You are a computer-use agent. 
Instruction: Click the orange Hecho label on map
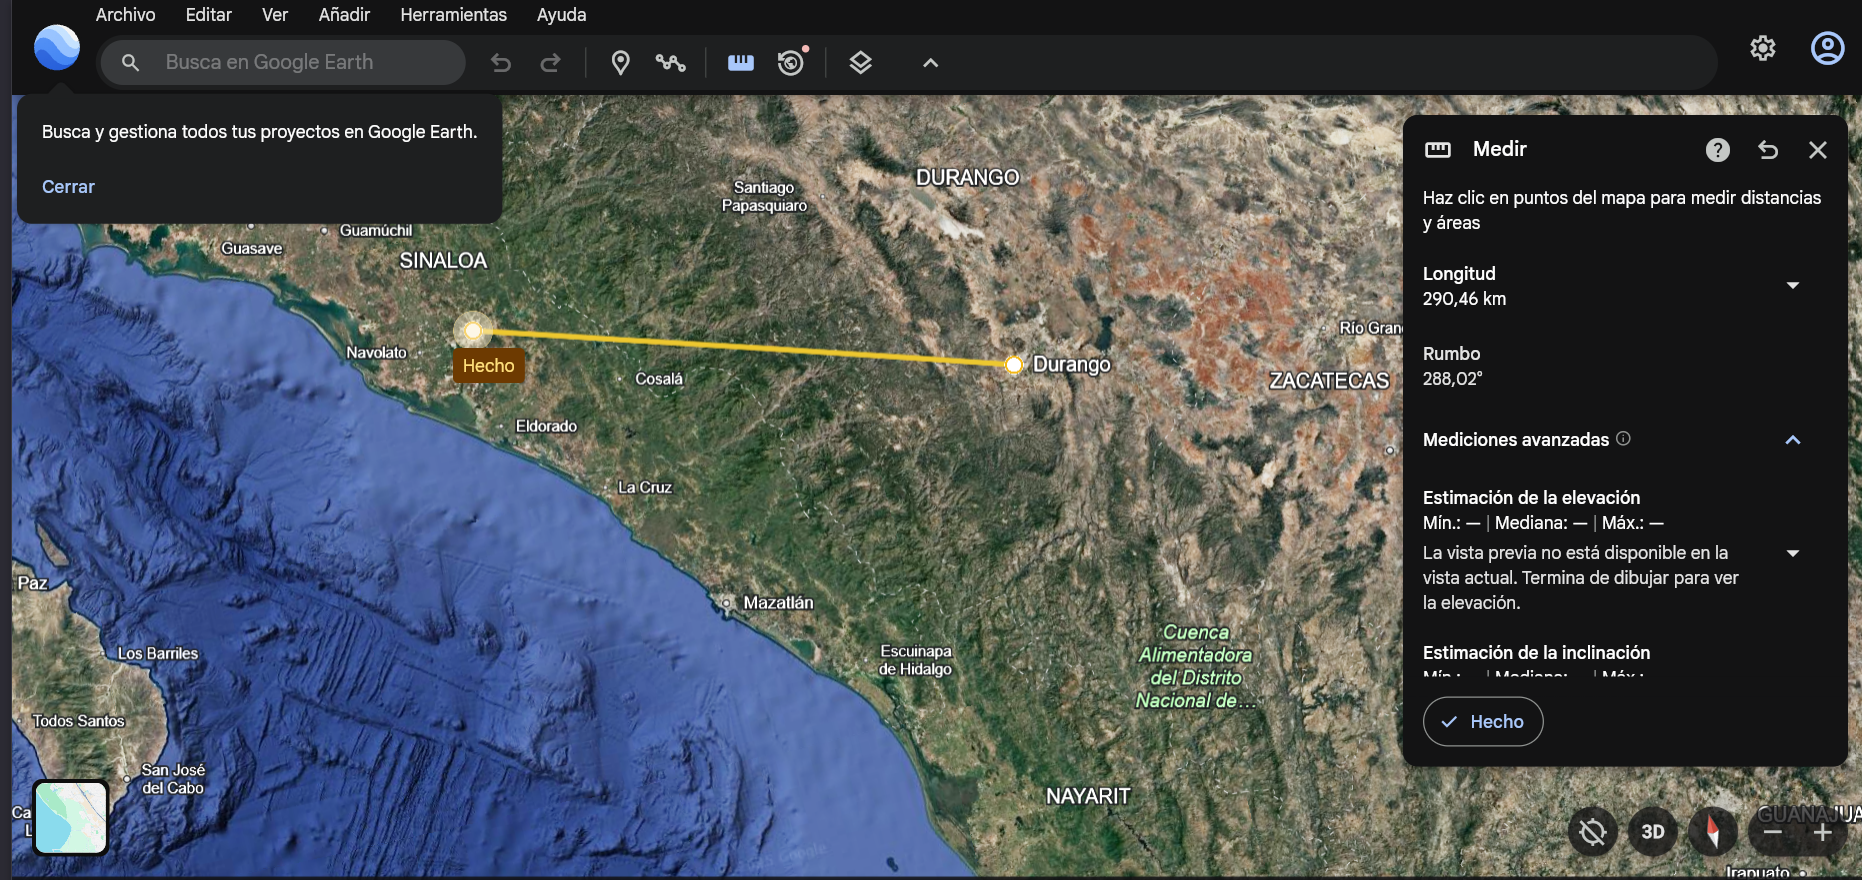tap(489, 366)
